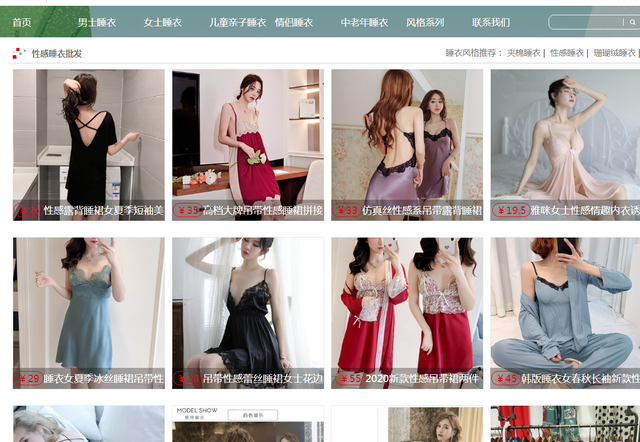Click the 性感睡衣 recommendation link
The width and height of the screenshot is (640, 442).
click(568, 53)
